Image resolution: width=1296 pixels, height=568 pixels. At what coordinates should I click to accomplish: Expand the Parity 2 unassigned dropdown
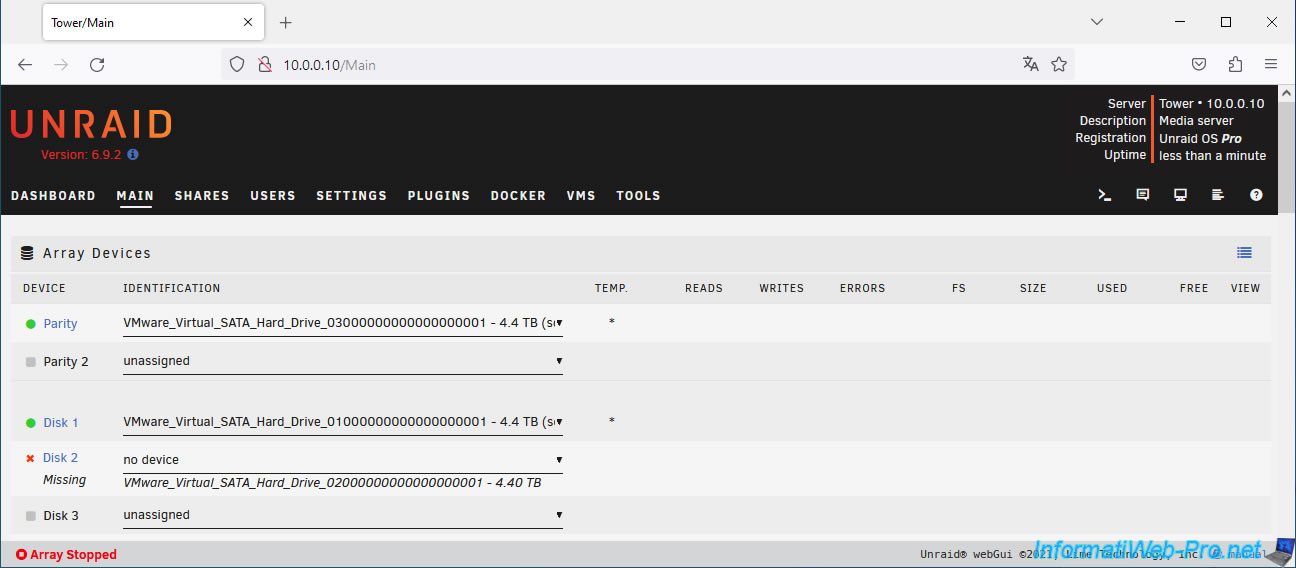(x=342, y=361)
